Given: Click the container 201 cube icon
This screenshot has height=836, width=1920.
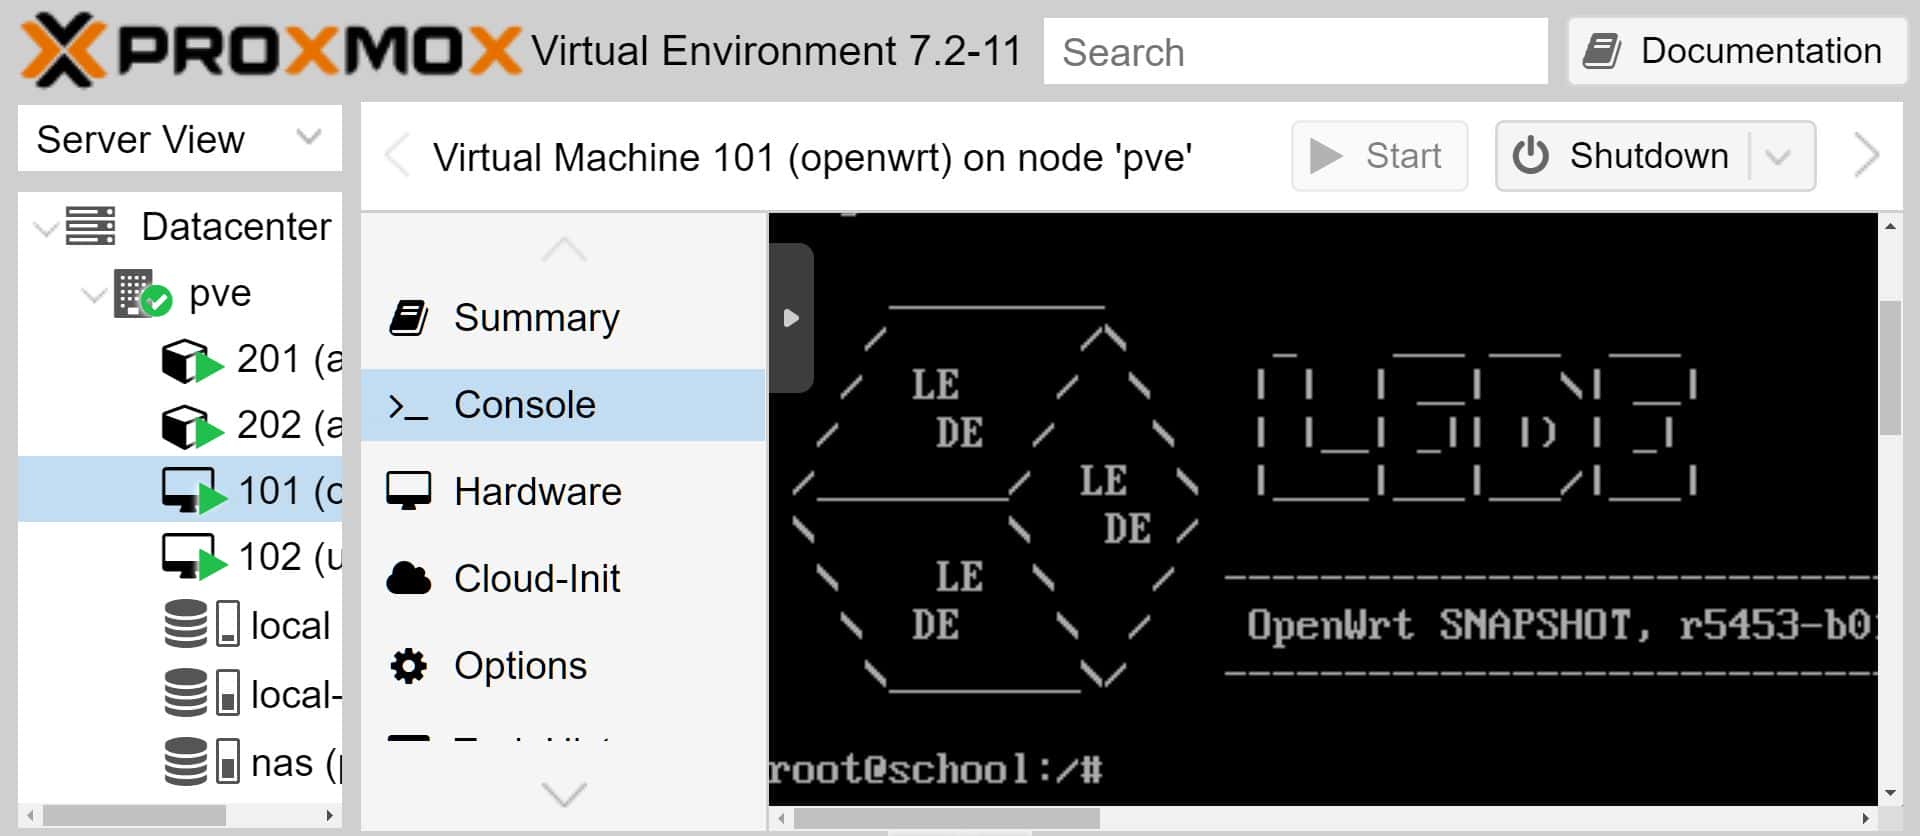Looking at the screenshot, I should click(189, 361).
